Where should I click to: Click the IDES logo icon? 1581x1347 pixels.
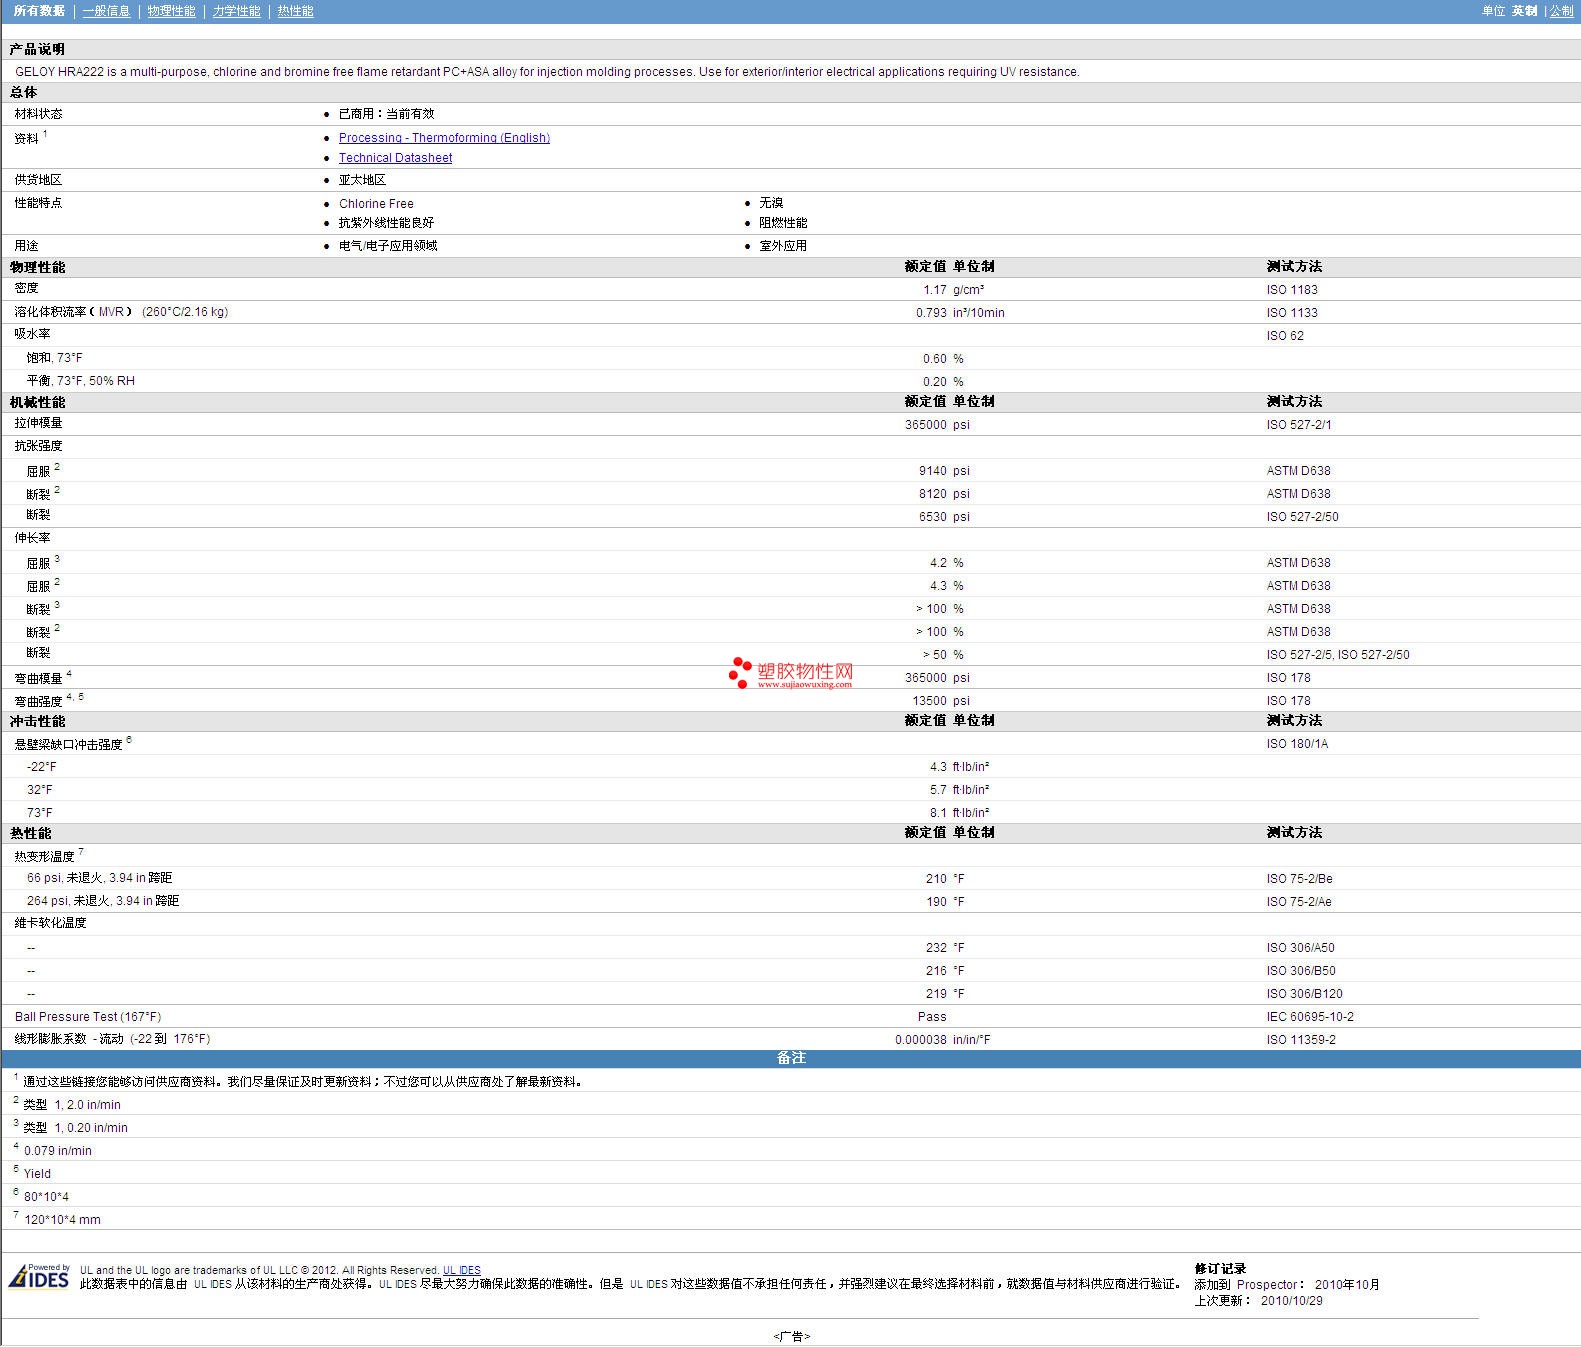click(x=39, y=1277)
